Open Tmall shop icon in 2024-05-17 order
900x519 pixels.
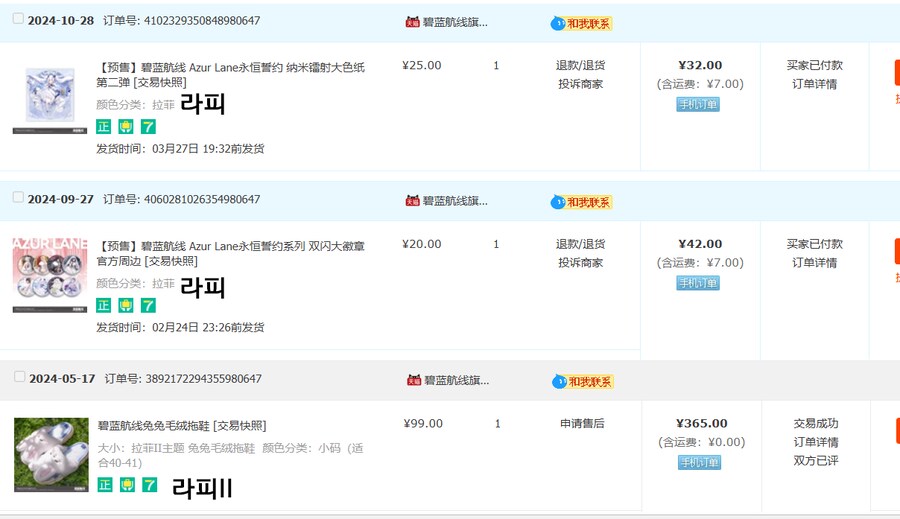(x=414, y=380)
